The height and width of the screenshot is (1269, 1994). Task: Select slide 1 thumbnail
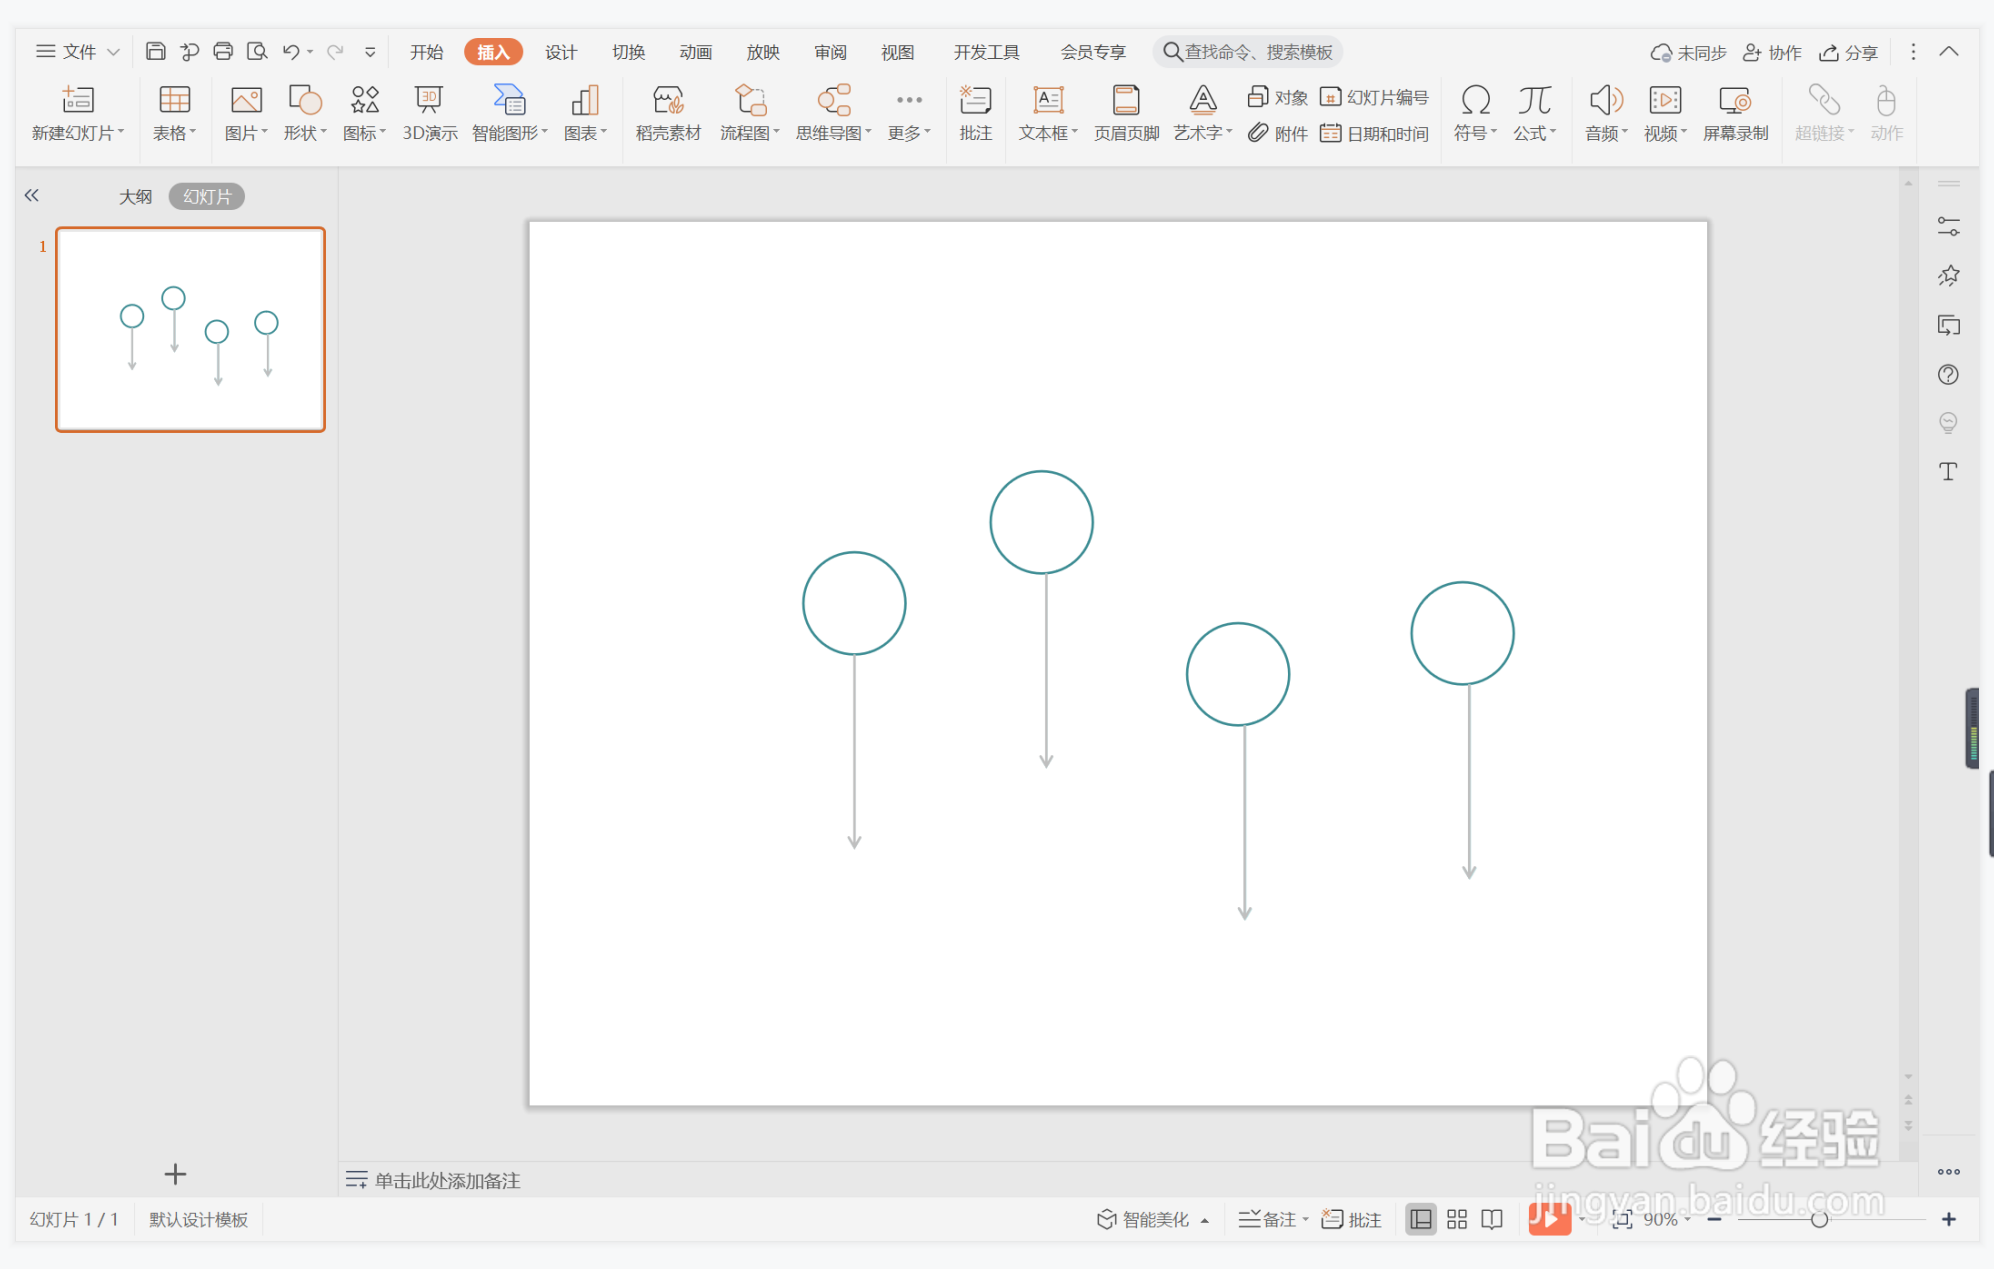[x=190, y=330]
